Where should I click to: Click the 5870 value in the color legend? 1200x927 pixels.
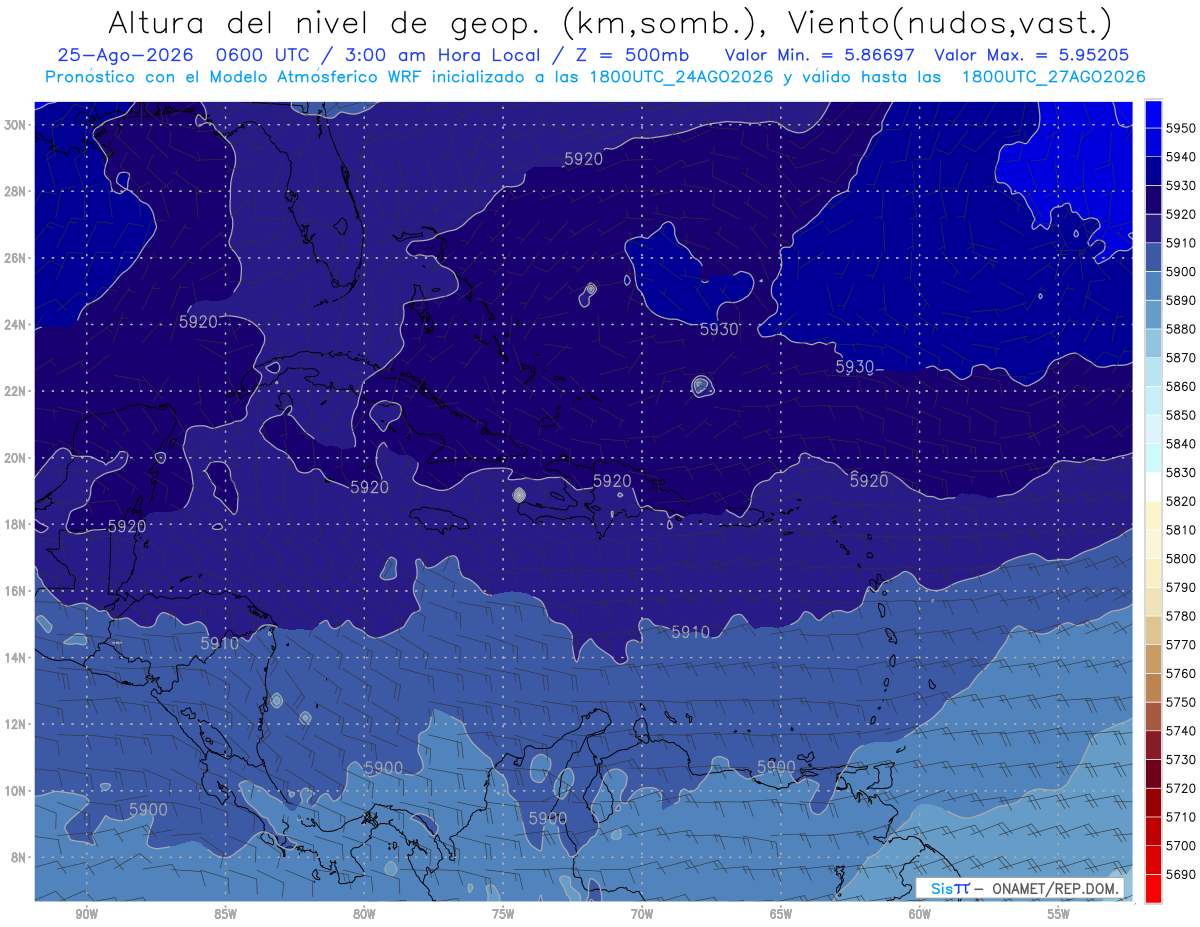pyautogui.click(x=1181, y=358)
